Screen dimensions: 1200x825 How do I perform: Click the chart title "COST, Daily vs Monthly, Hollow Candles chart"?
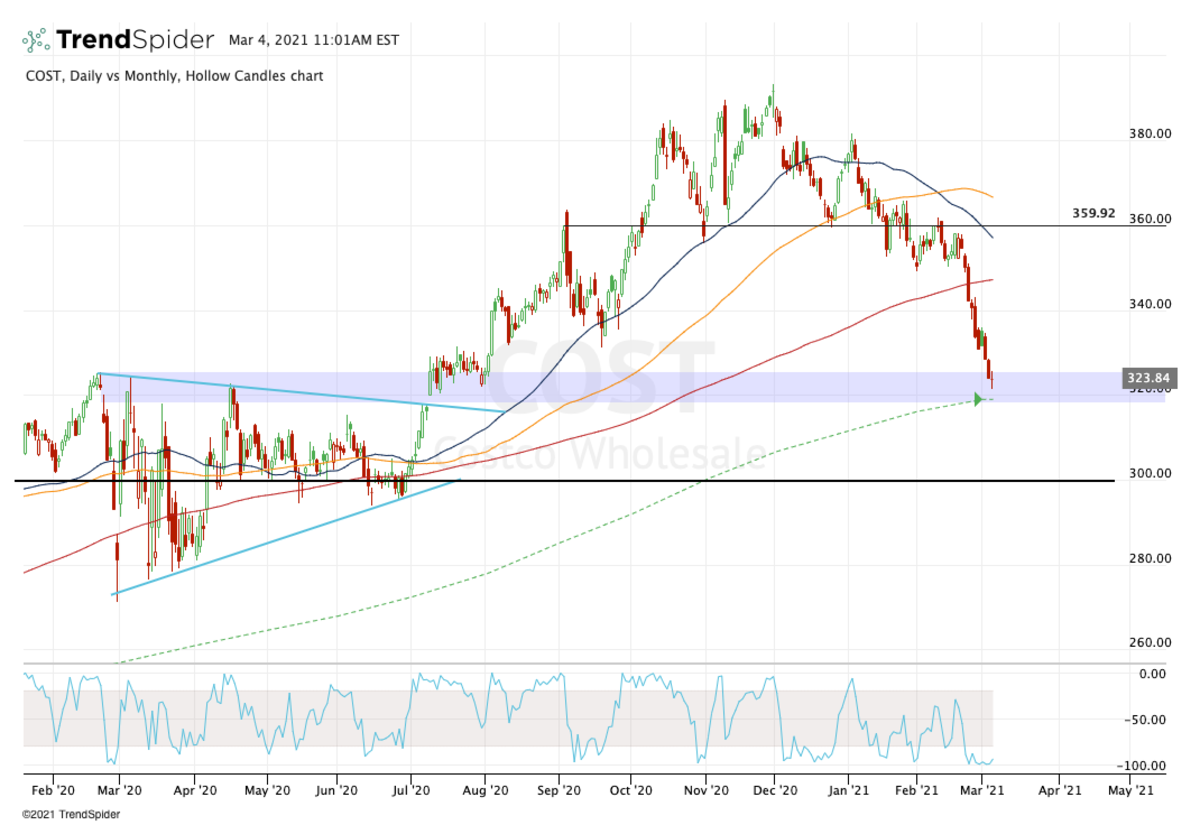pos(174,76)
